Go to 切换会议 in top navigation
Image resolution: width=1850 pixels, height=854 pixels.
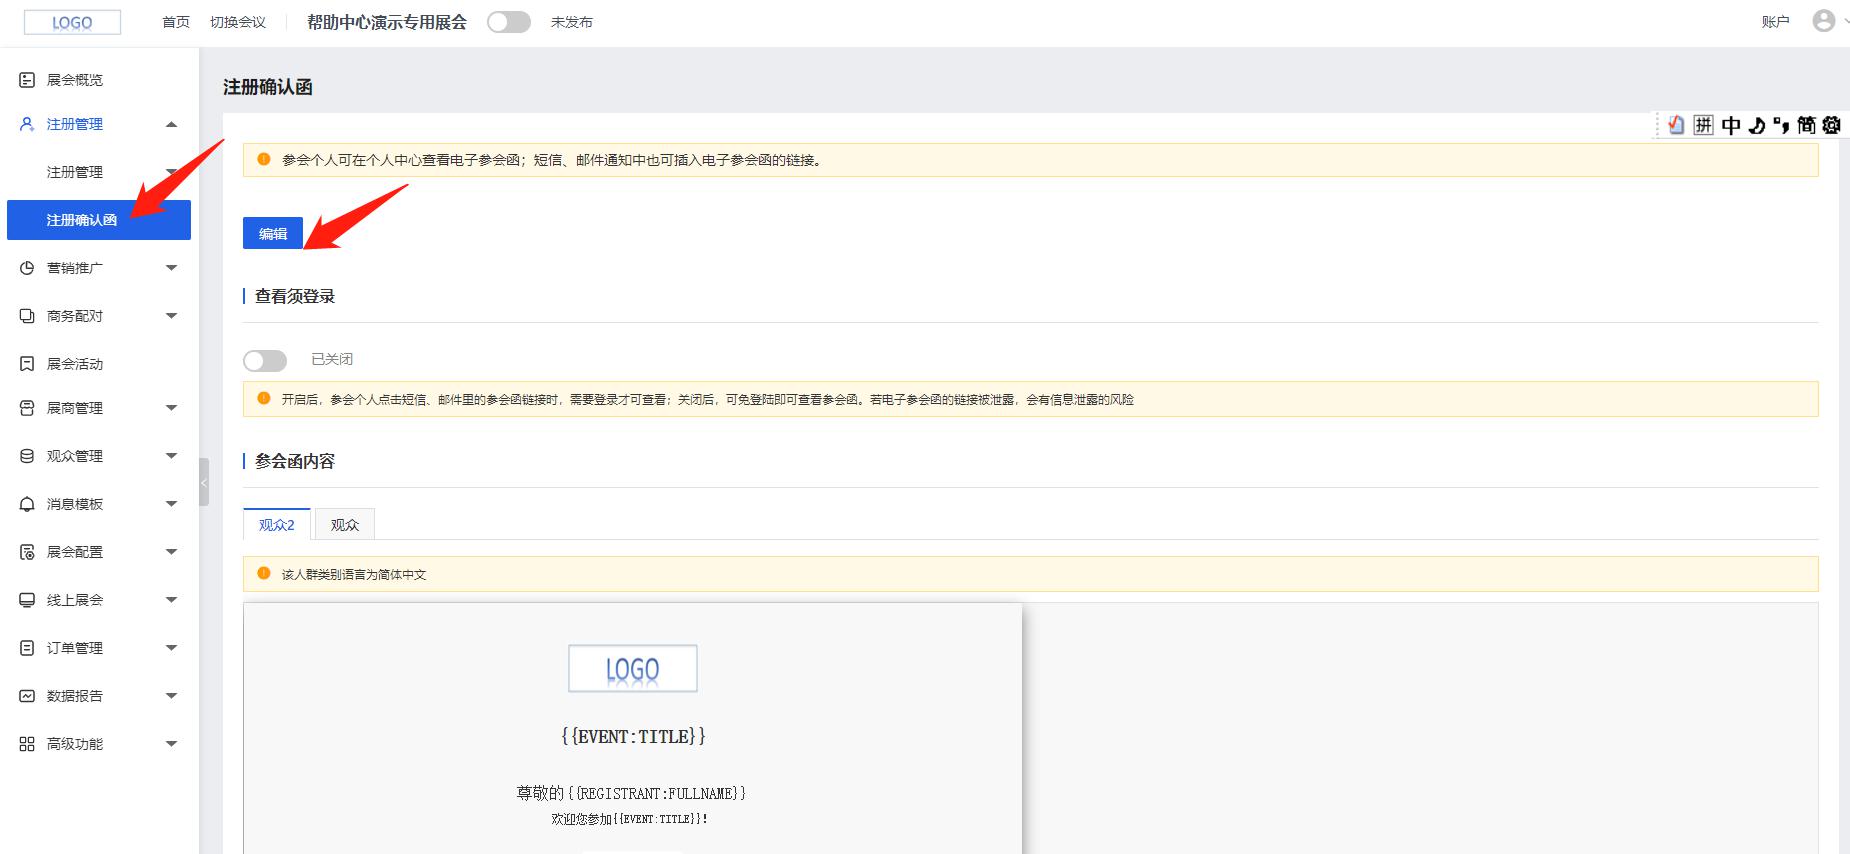(238, 22)
